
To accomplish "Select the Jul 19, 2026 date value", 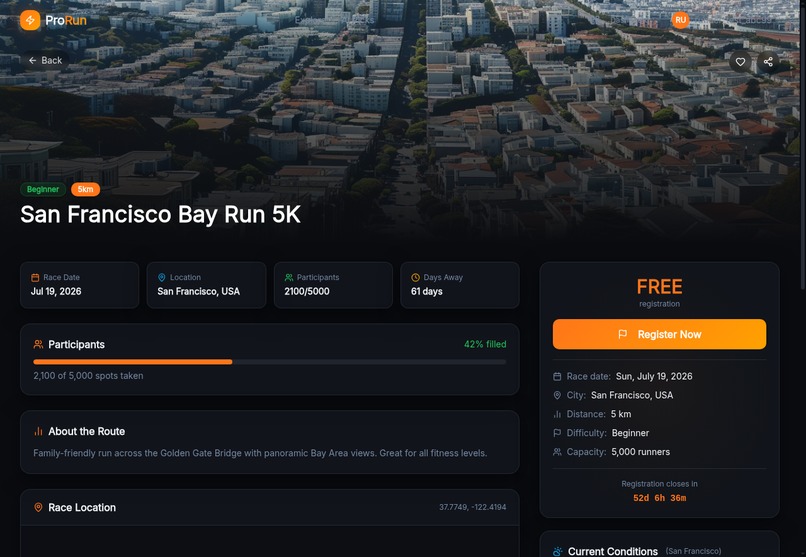I will pos(56,291).
